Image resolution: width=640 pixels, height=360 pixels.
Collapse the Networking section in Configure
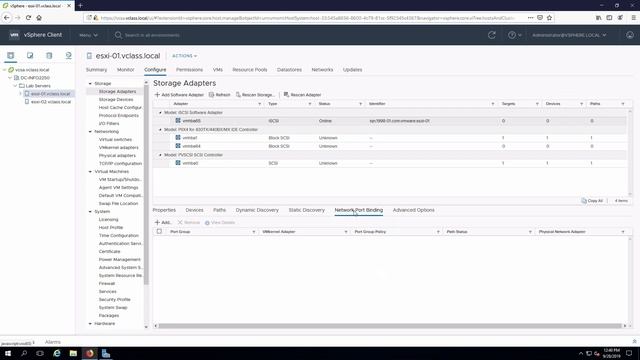[x=90, y=132]
